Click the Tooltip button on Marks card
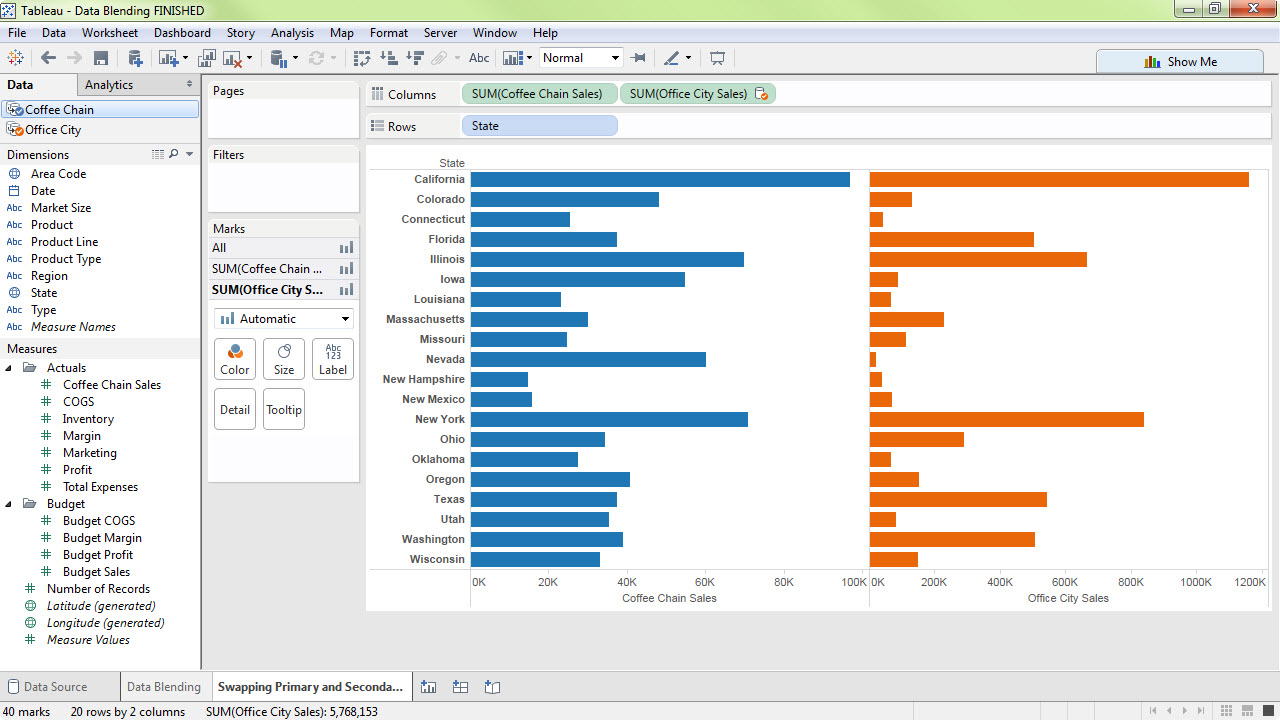The image size is (1280, 720). point(284,409)
